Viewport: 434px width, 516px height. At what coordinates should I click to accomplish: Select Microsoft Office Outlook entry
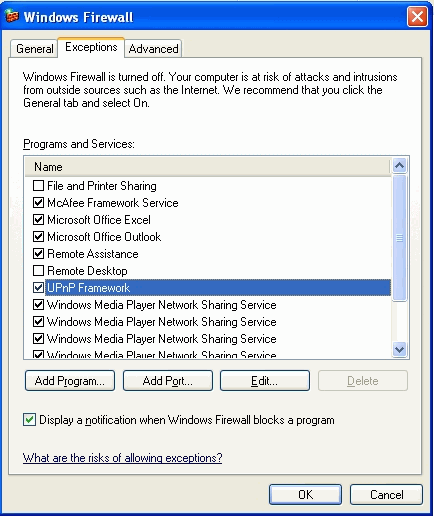104,237
